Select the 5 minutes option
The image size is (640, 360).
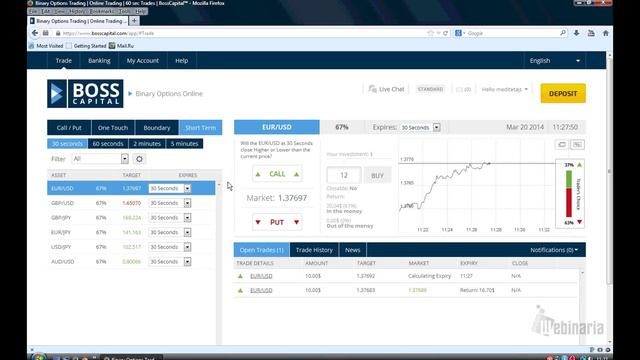184,144
